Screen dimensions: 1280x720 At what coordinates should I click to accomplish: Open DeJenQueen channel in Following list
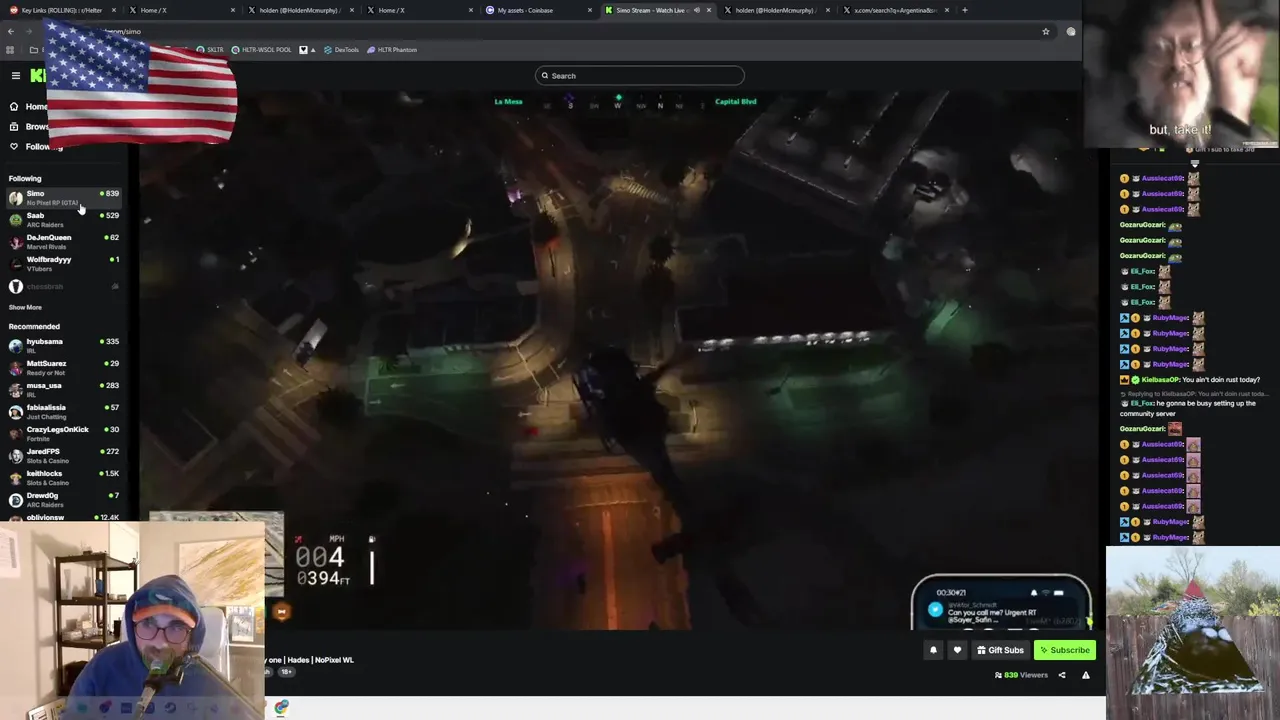point(62,242)
